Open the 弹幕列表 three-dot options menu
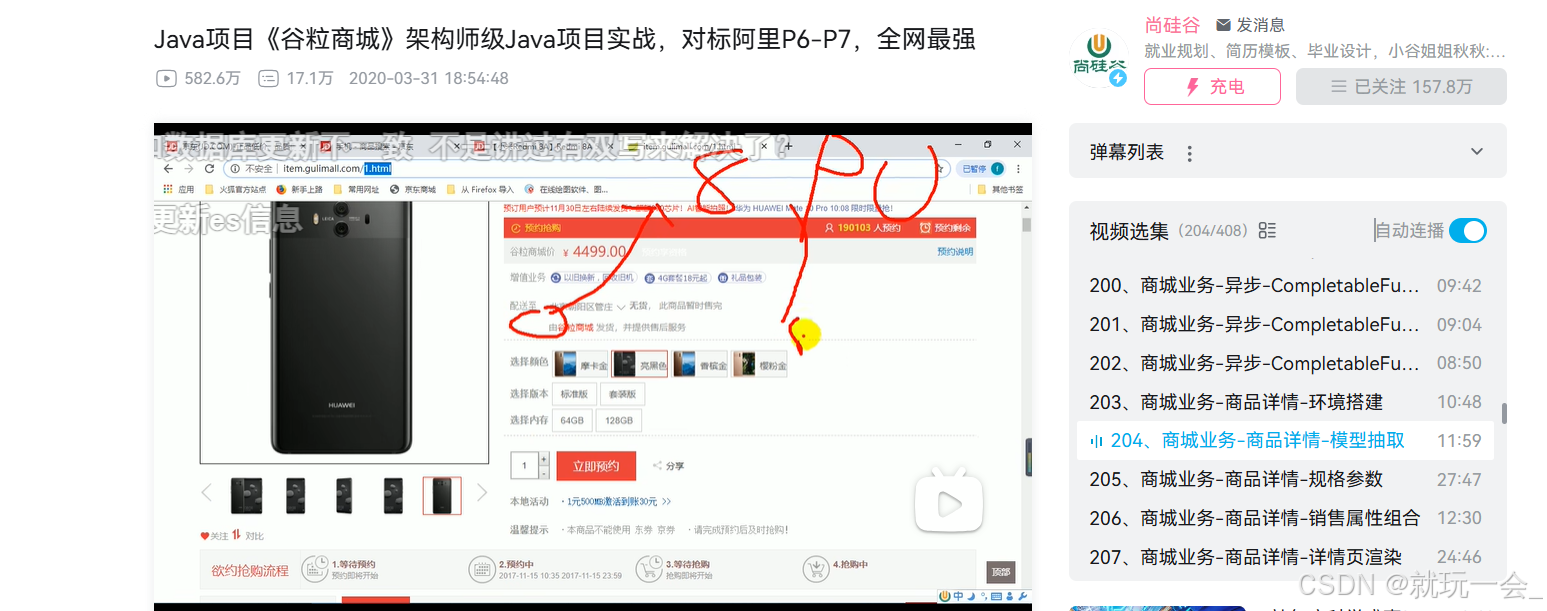Viewport: 1547px width, 611px height. point(1190,153)
